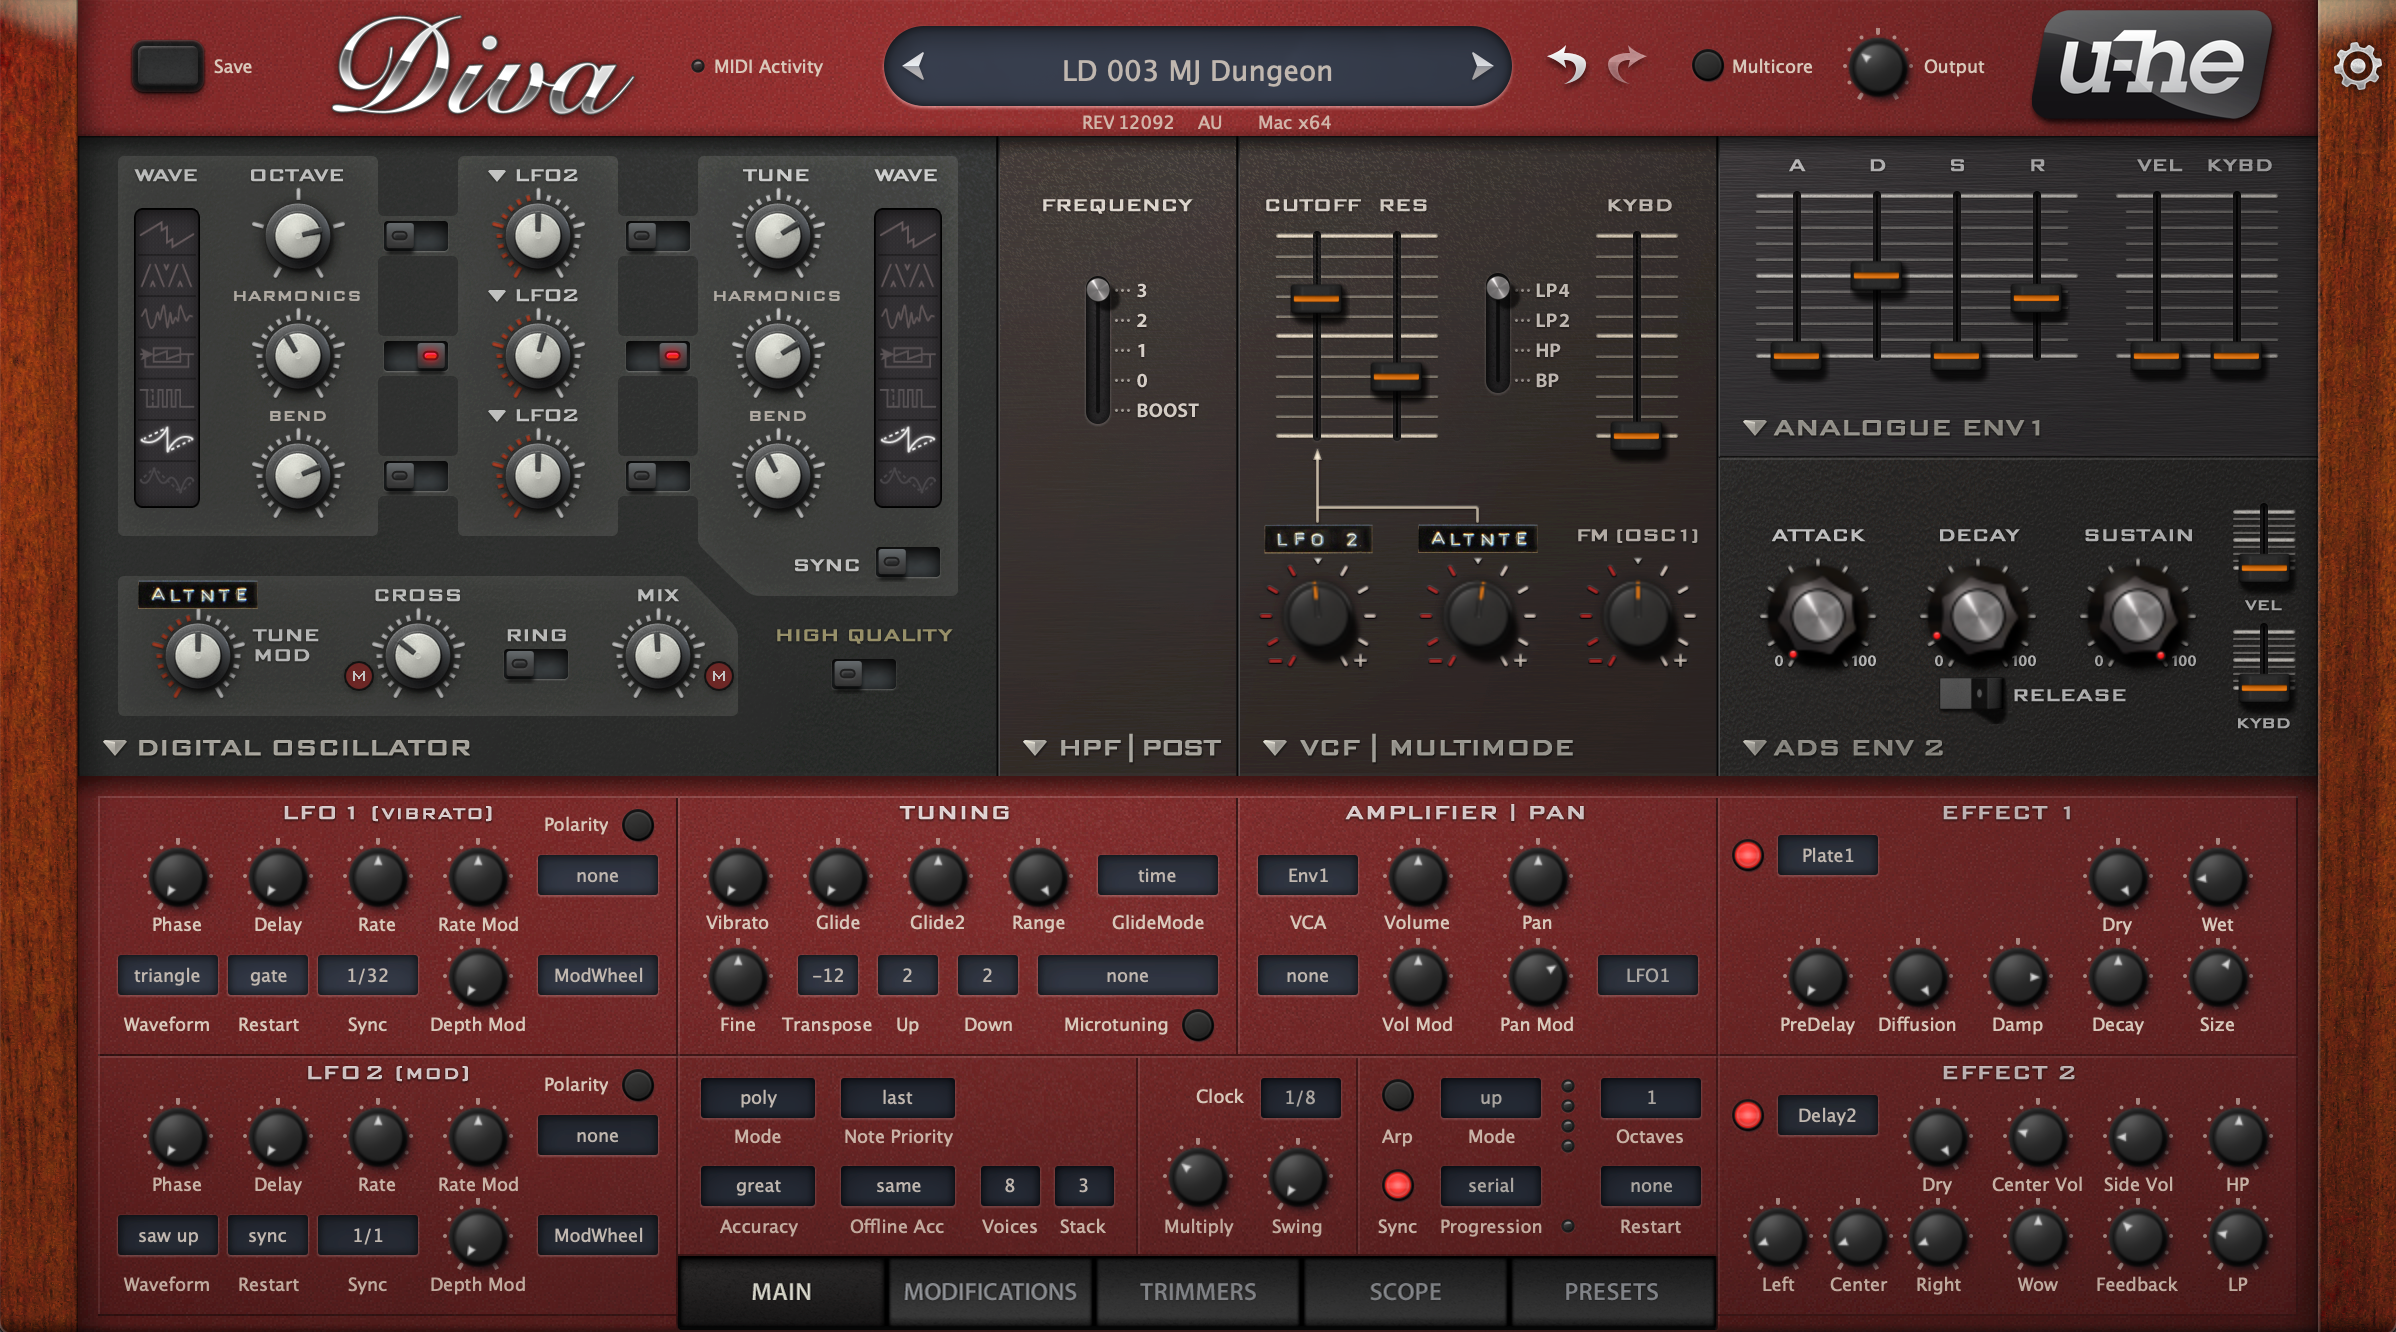2396x1332 pixels.
Task: Switch to the Modifications tab
Action: coord(989,1291)
